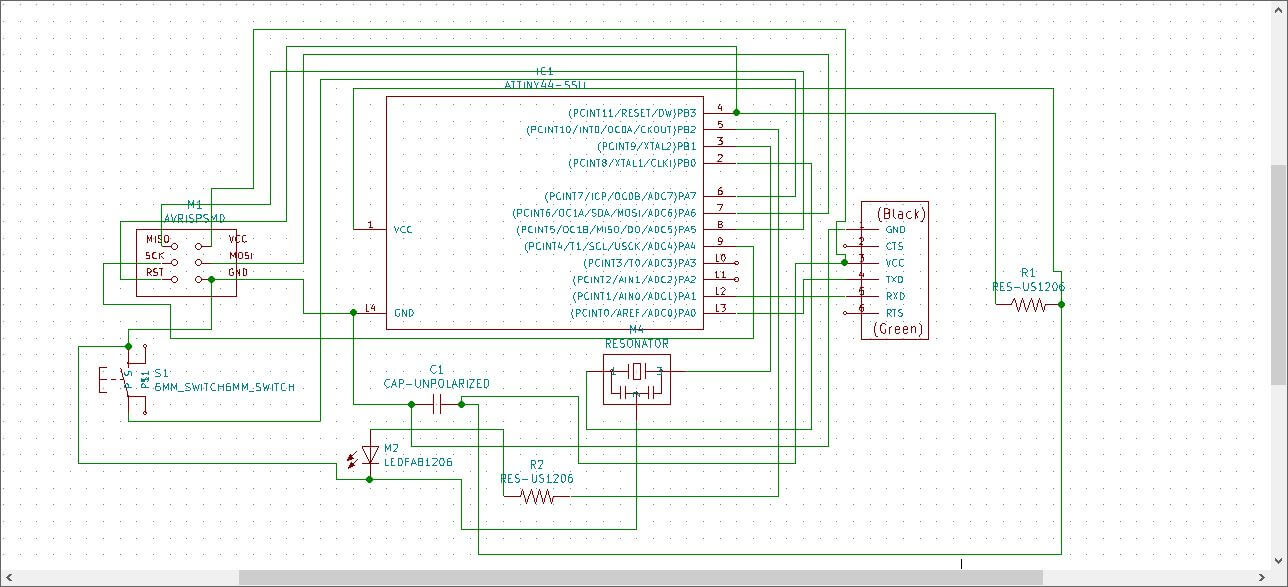Screen dimensions: 1288x587
Task: Click the scroll right arrow of horizontal scrollbar
Action: (1262, 578)
